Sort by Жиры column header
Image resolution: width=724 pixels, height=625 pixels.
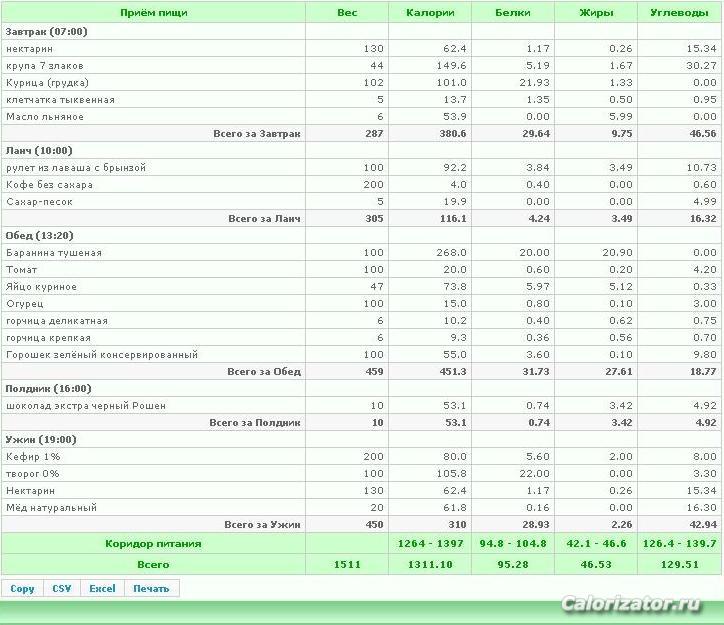tap(596, 12)
